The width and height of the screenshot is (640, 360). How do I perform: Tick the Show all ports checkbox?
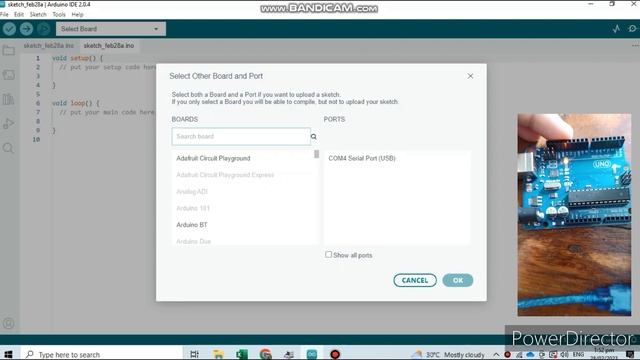[x=329, y=254]
